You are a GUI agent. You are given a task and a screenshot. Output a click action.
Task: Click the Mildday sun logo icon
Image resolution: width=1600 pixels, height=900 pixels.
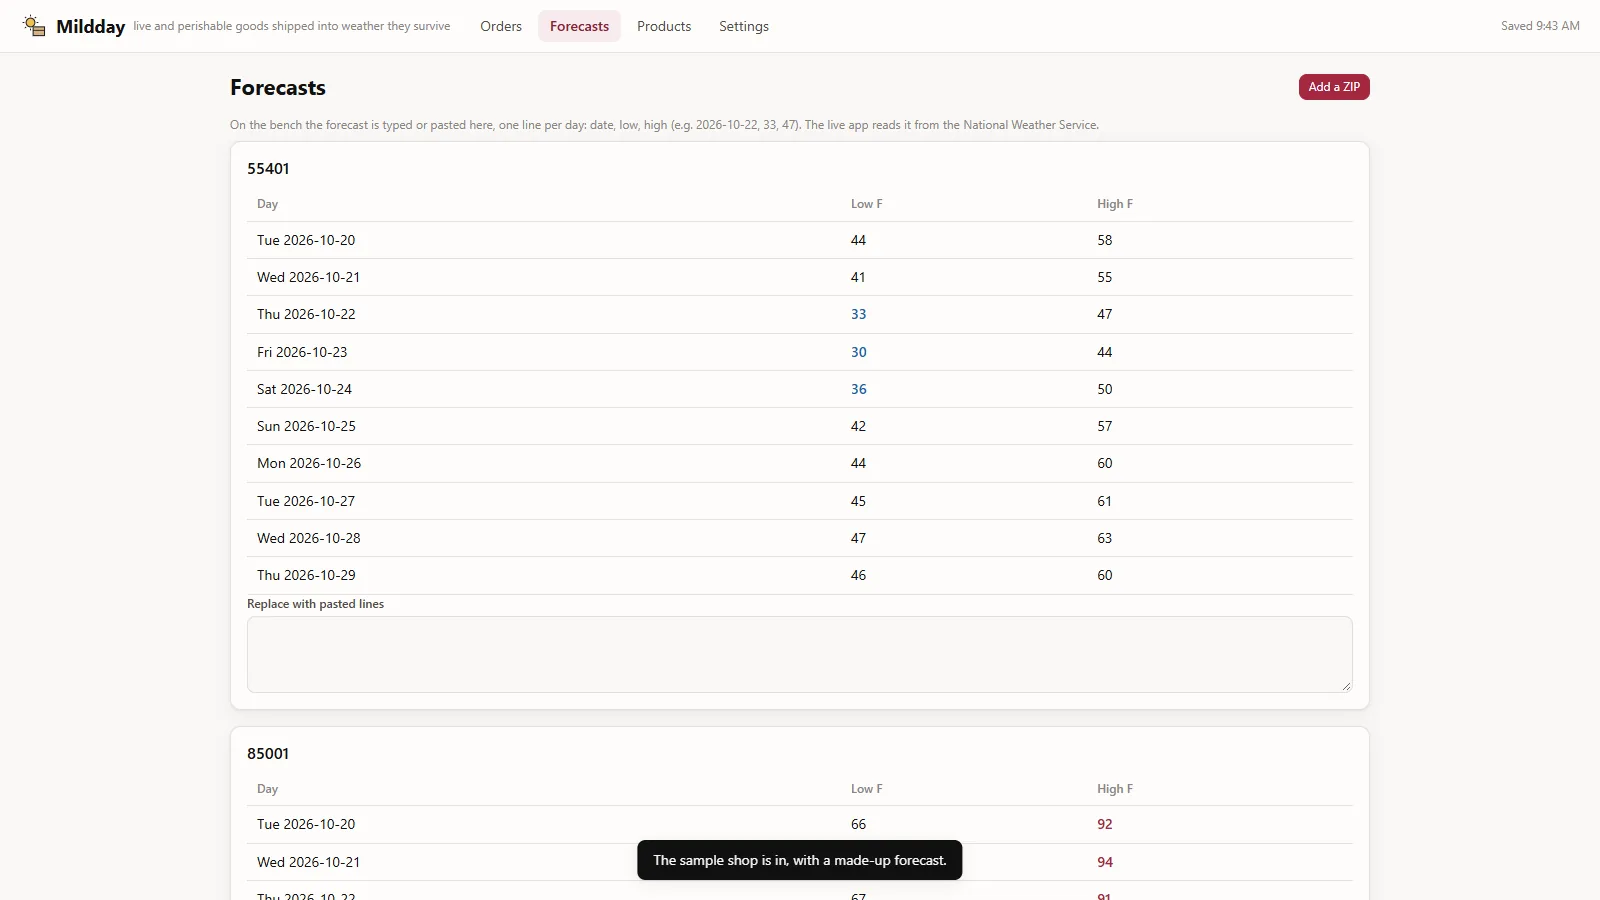coord(34,26)
